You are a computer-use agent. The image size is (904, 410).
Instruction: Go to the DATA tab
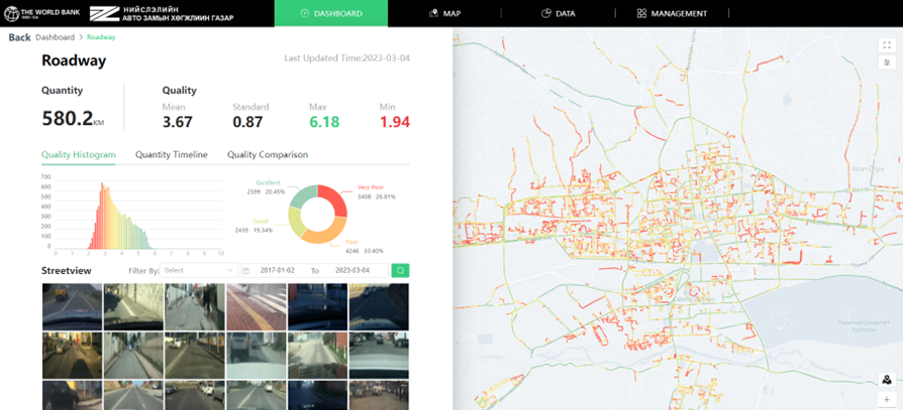pyautogui.click(x=558, y=14)
